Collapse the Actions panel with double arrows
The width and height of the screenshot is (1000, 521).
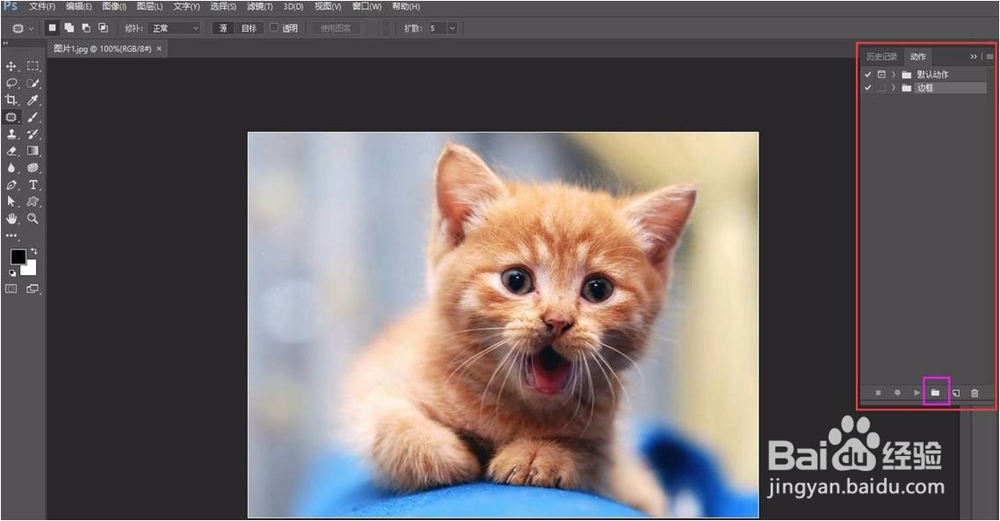[973, 57]
